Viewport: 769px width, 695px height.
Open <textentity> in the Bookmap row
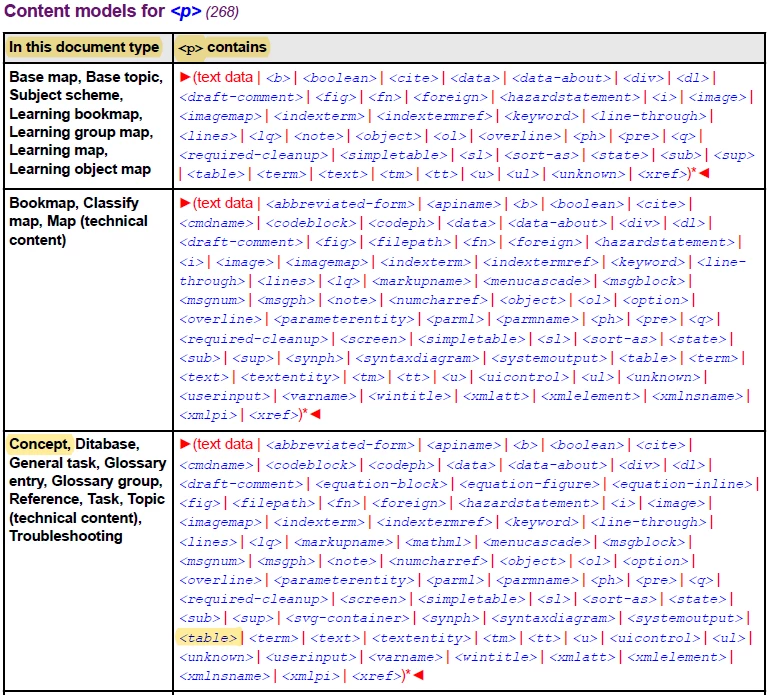290,378
